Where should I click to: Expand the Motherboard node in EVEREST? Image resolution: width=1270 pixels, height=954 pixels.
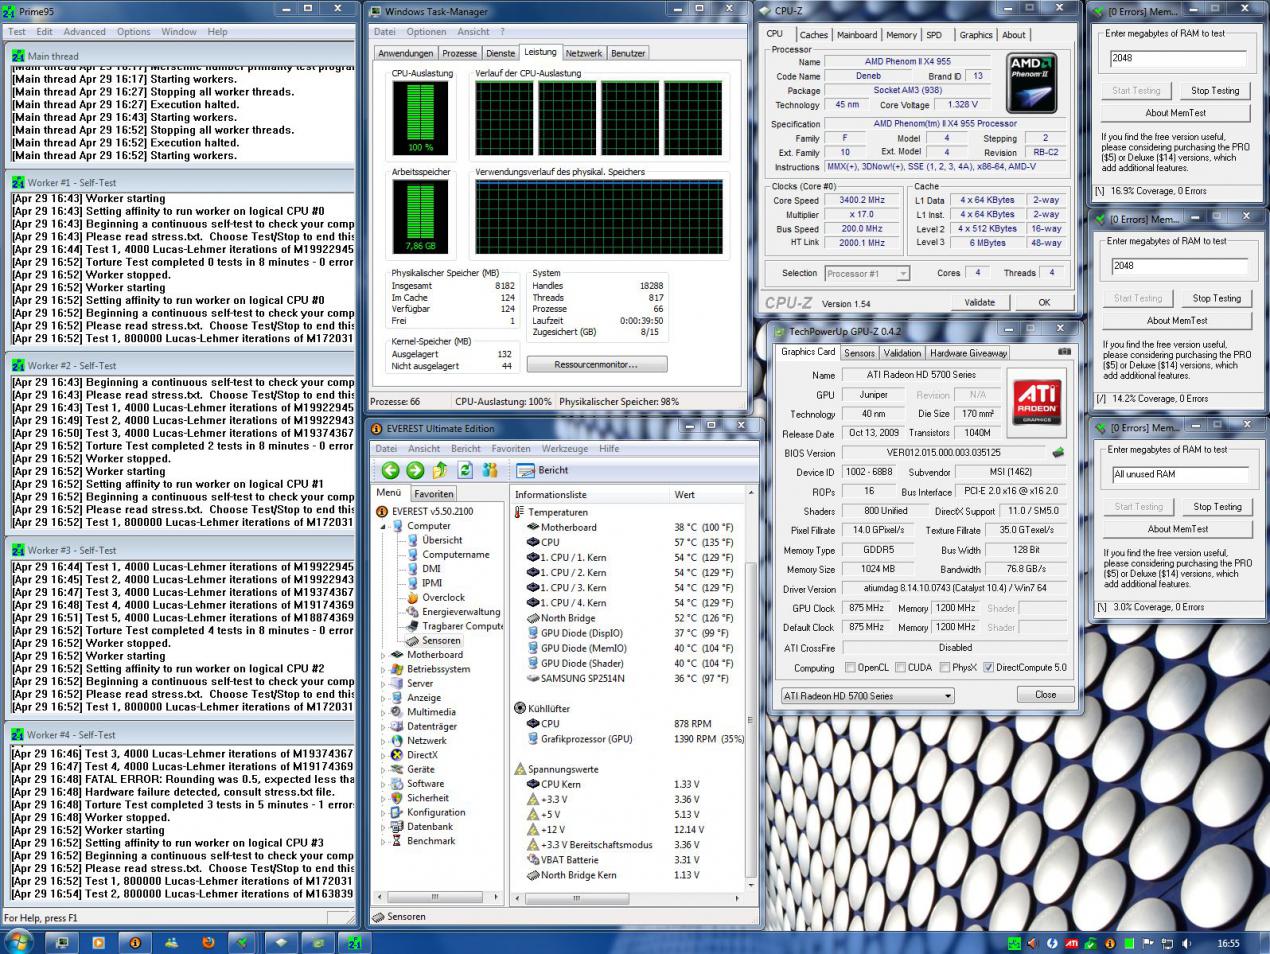(383, 655)
